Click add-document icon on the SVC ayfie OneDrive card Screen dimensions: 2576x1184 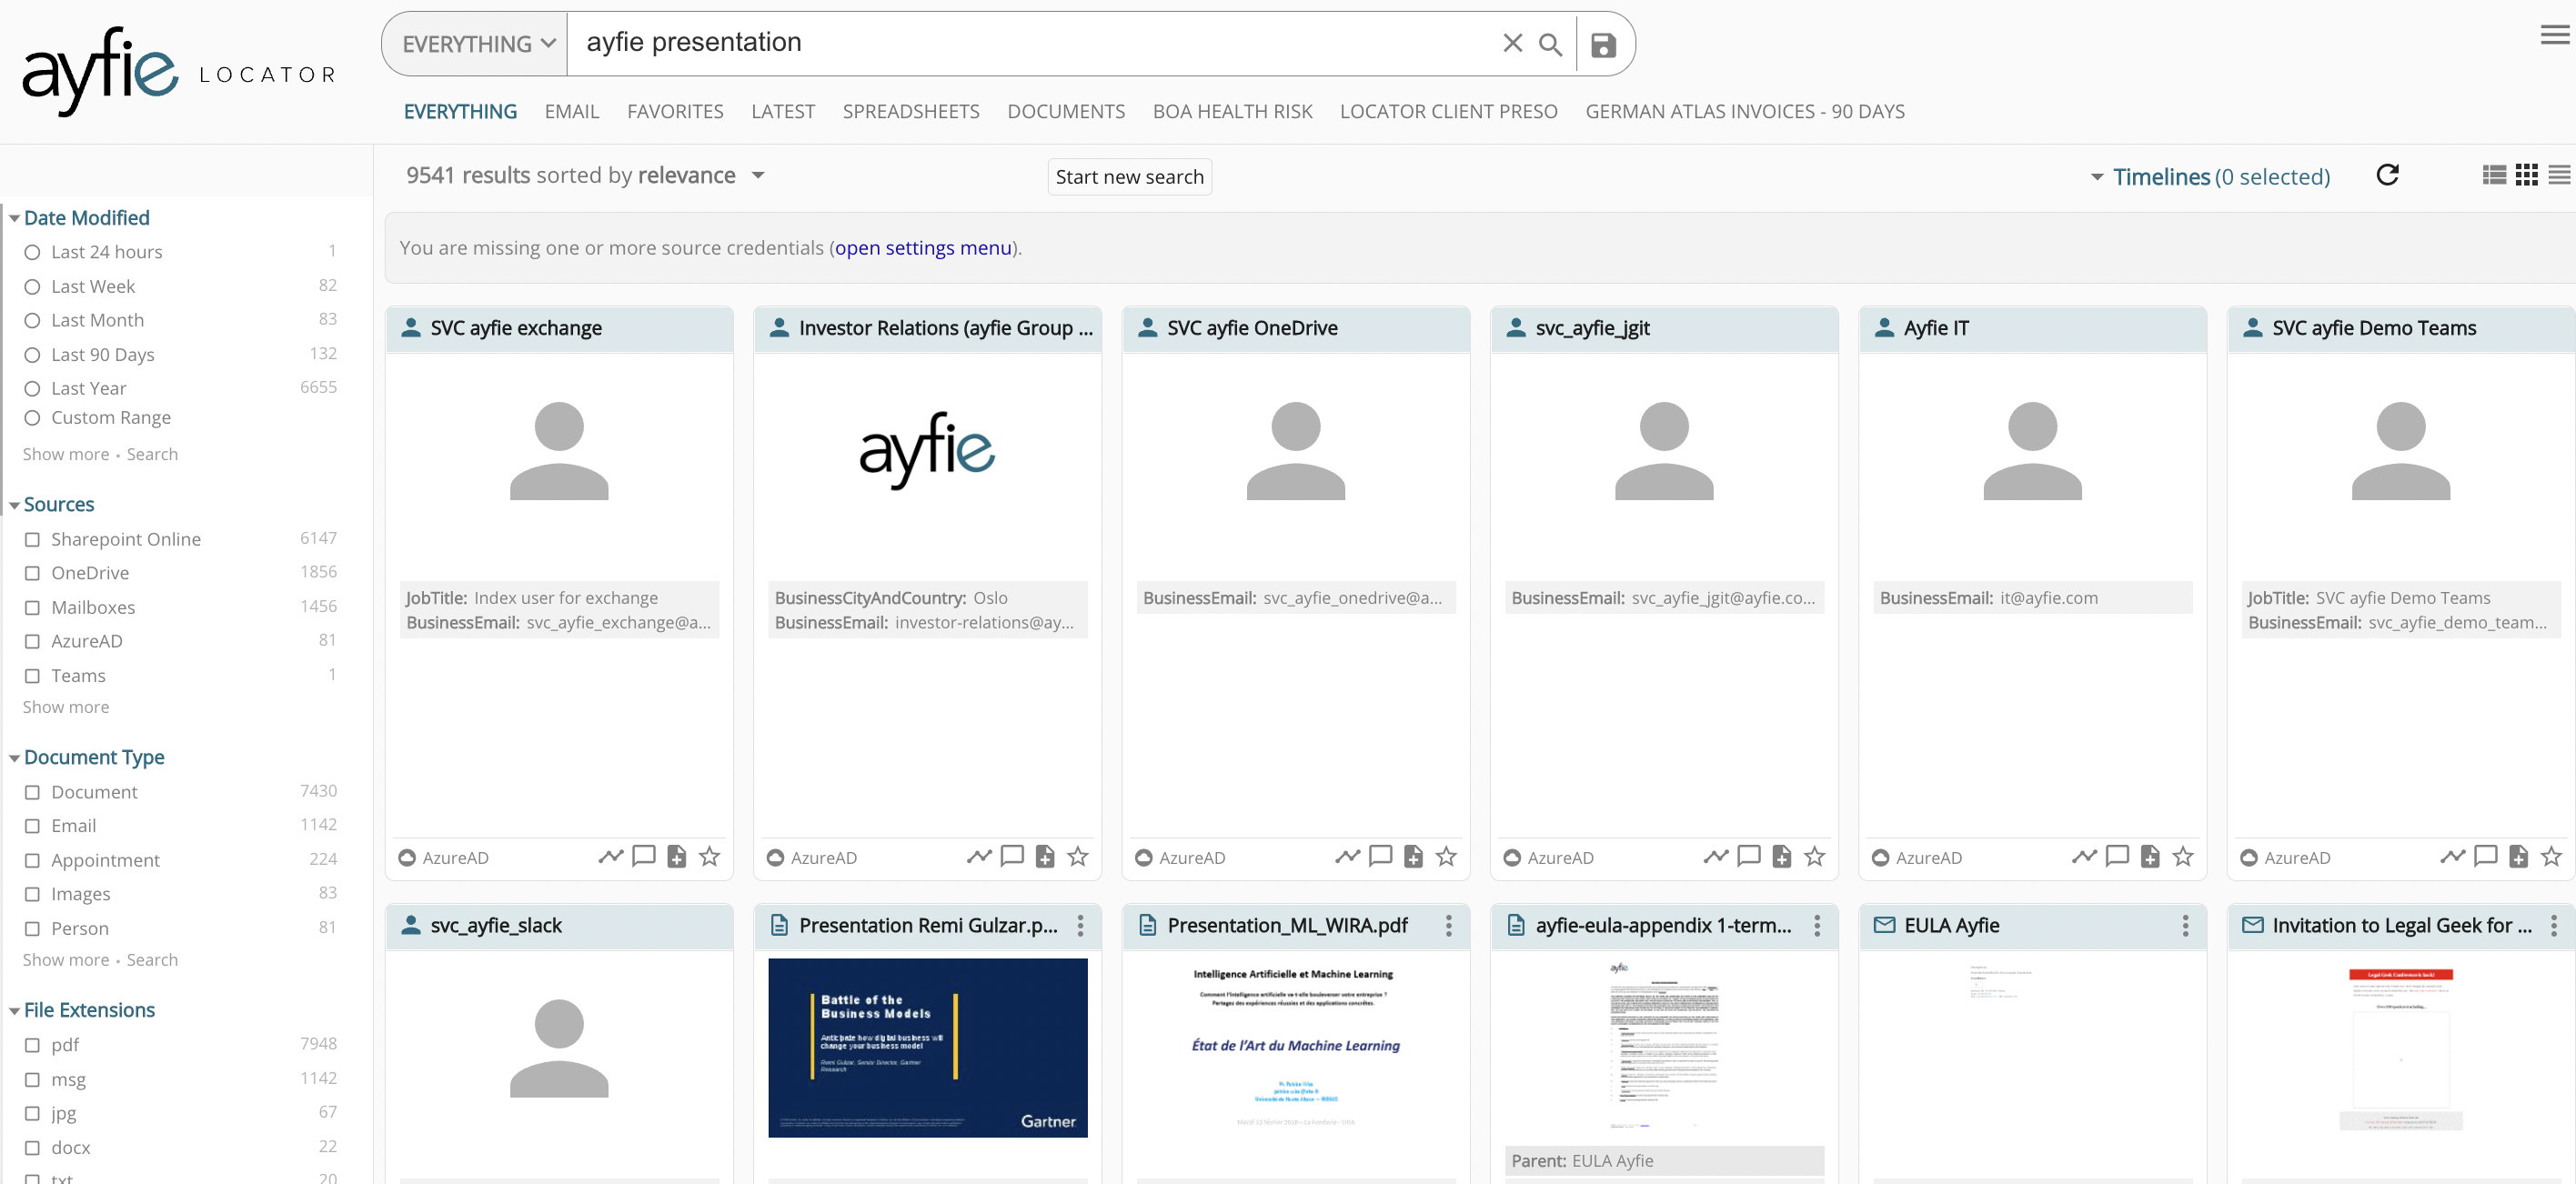[1413, 856]
